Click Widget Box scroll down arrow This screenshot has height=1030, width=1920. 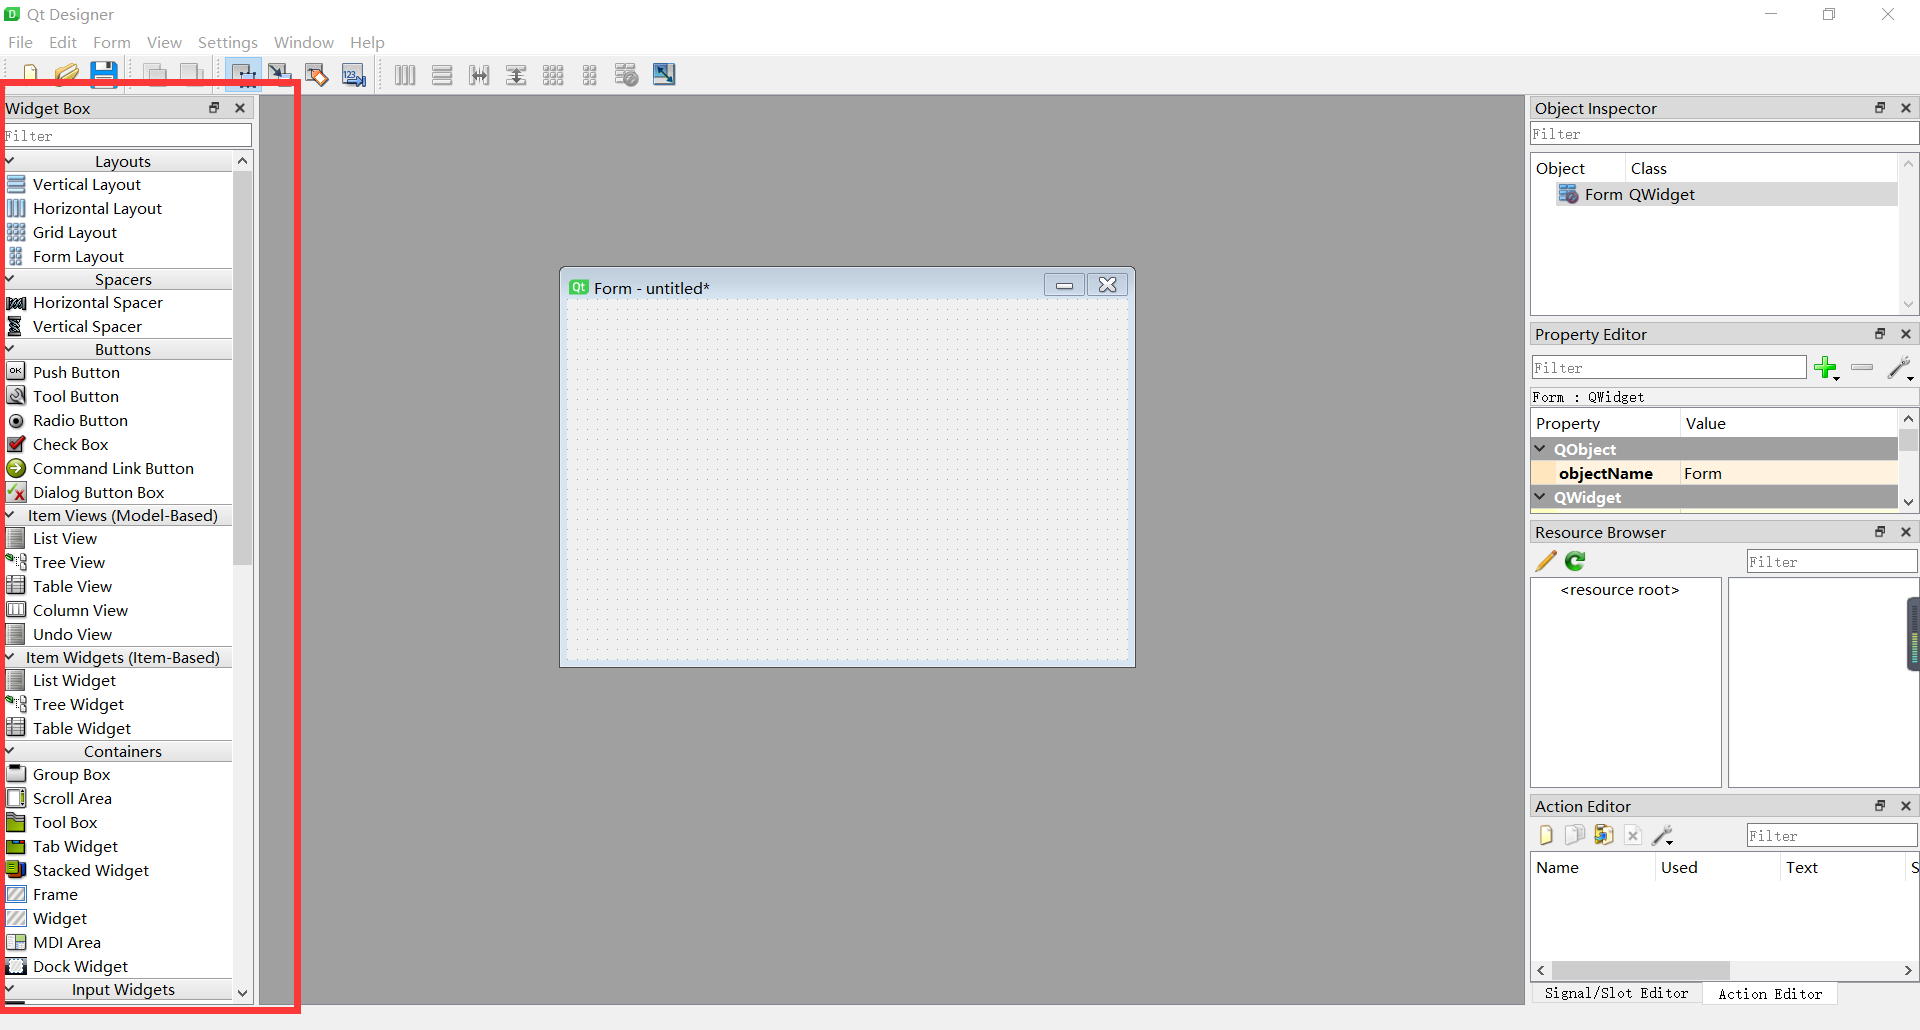(242, 993)
